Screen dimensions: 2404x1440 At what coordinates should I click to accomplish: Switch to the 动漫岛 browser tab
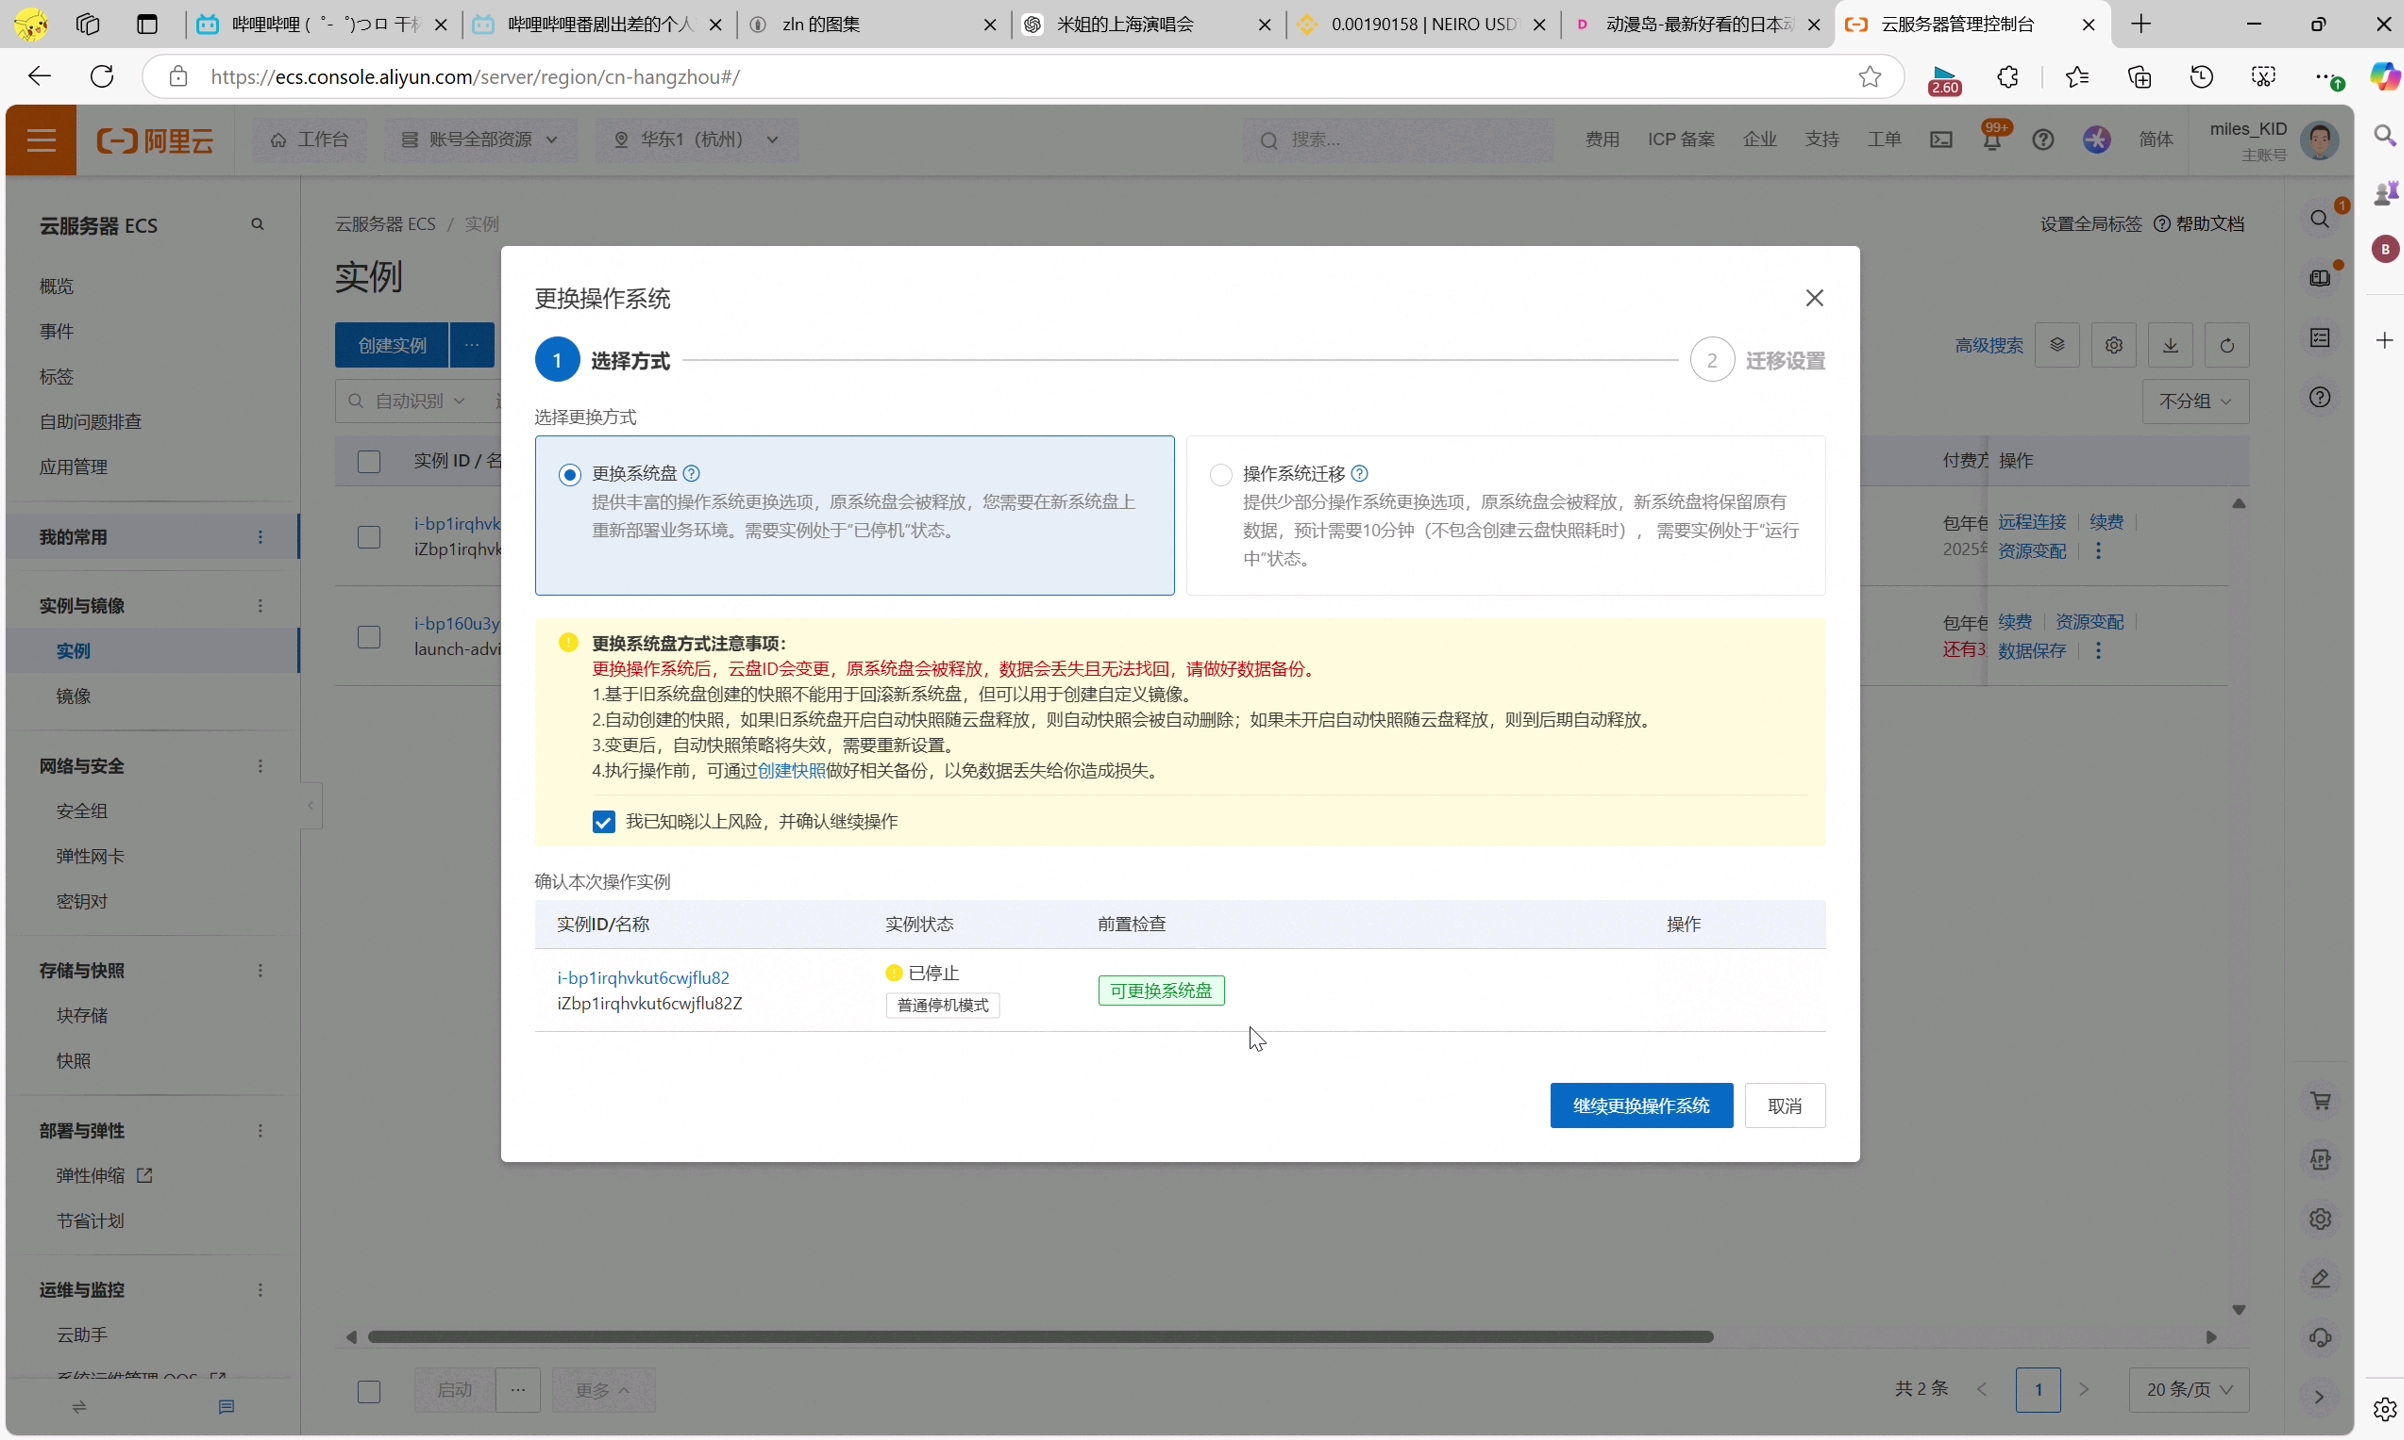coord(1696,24)
